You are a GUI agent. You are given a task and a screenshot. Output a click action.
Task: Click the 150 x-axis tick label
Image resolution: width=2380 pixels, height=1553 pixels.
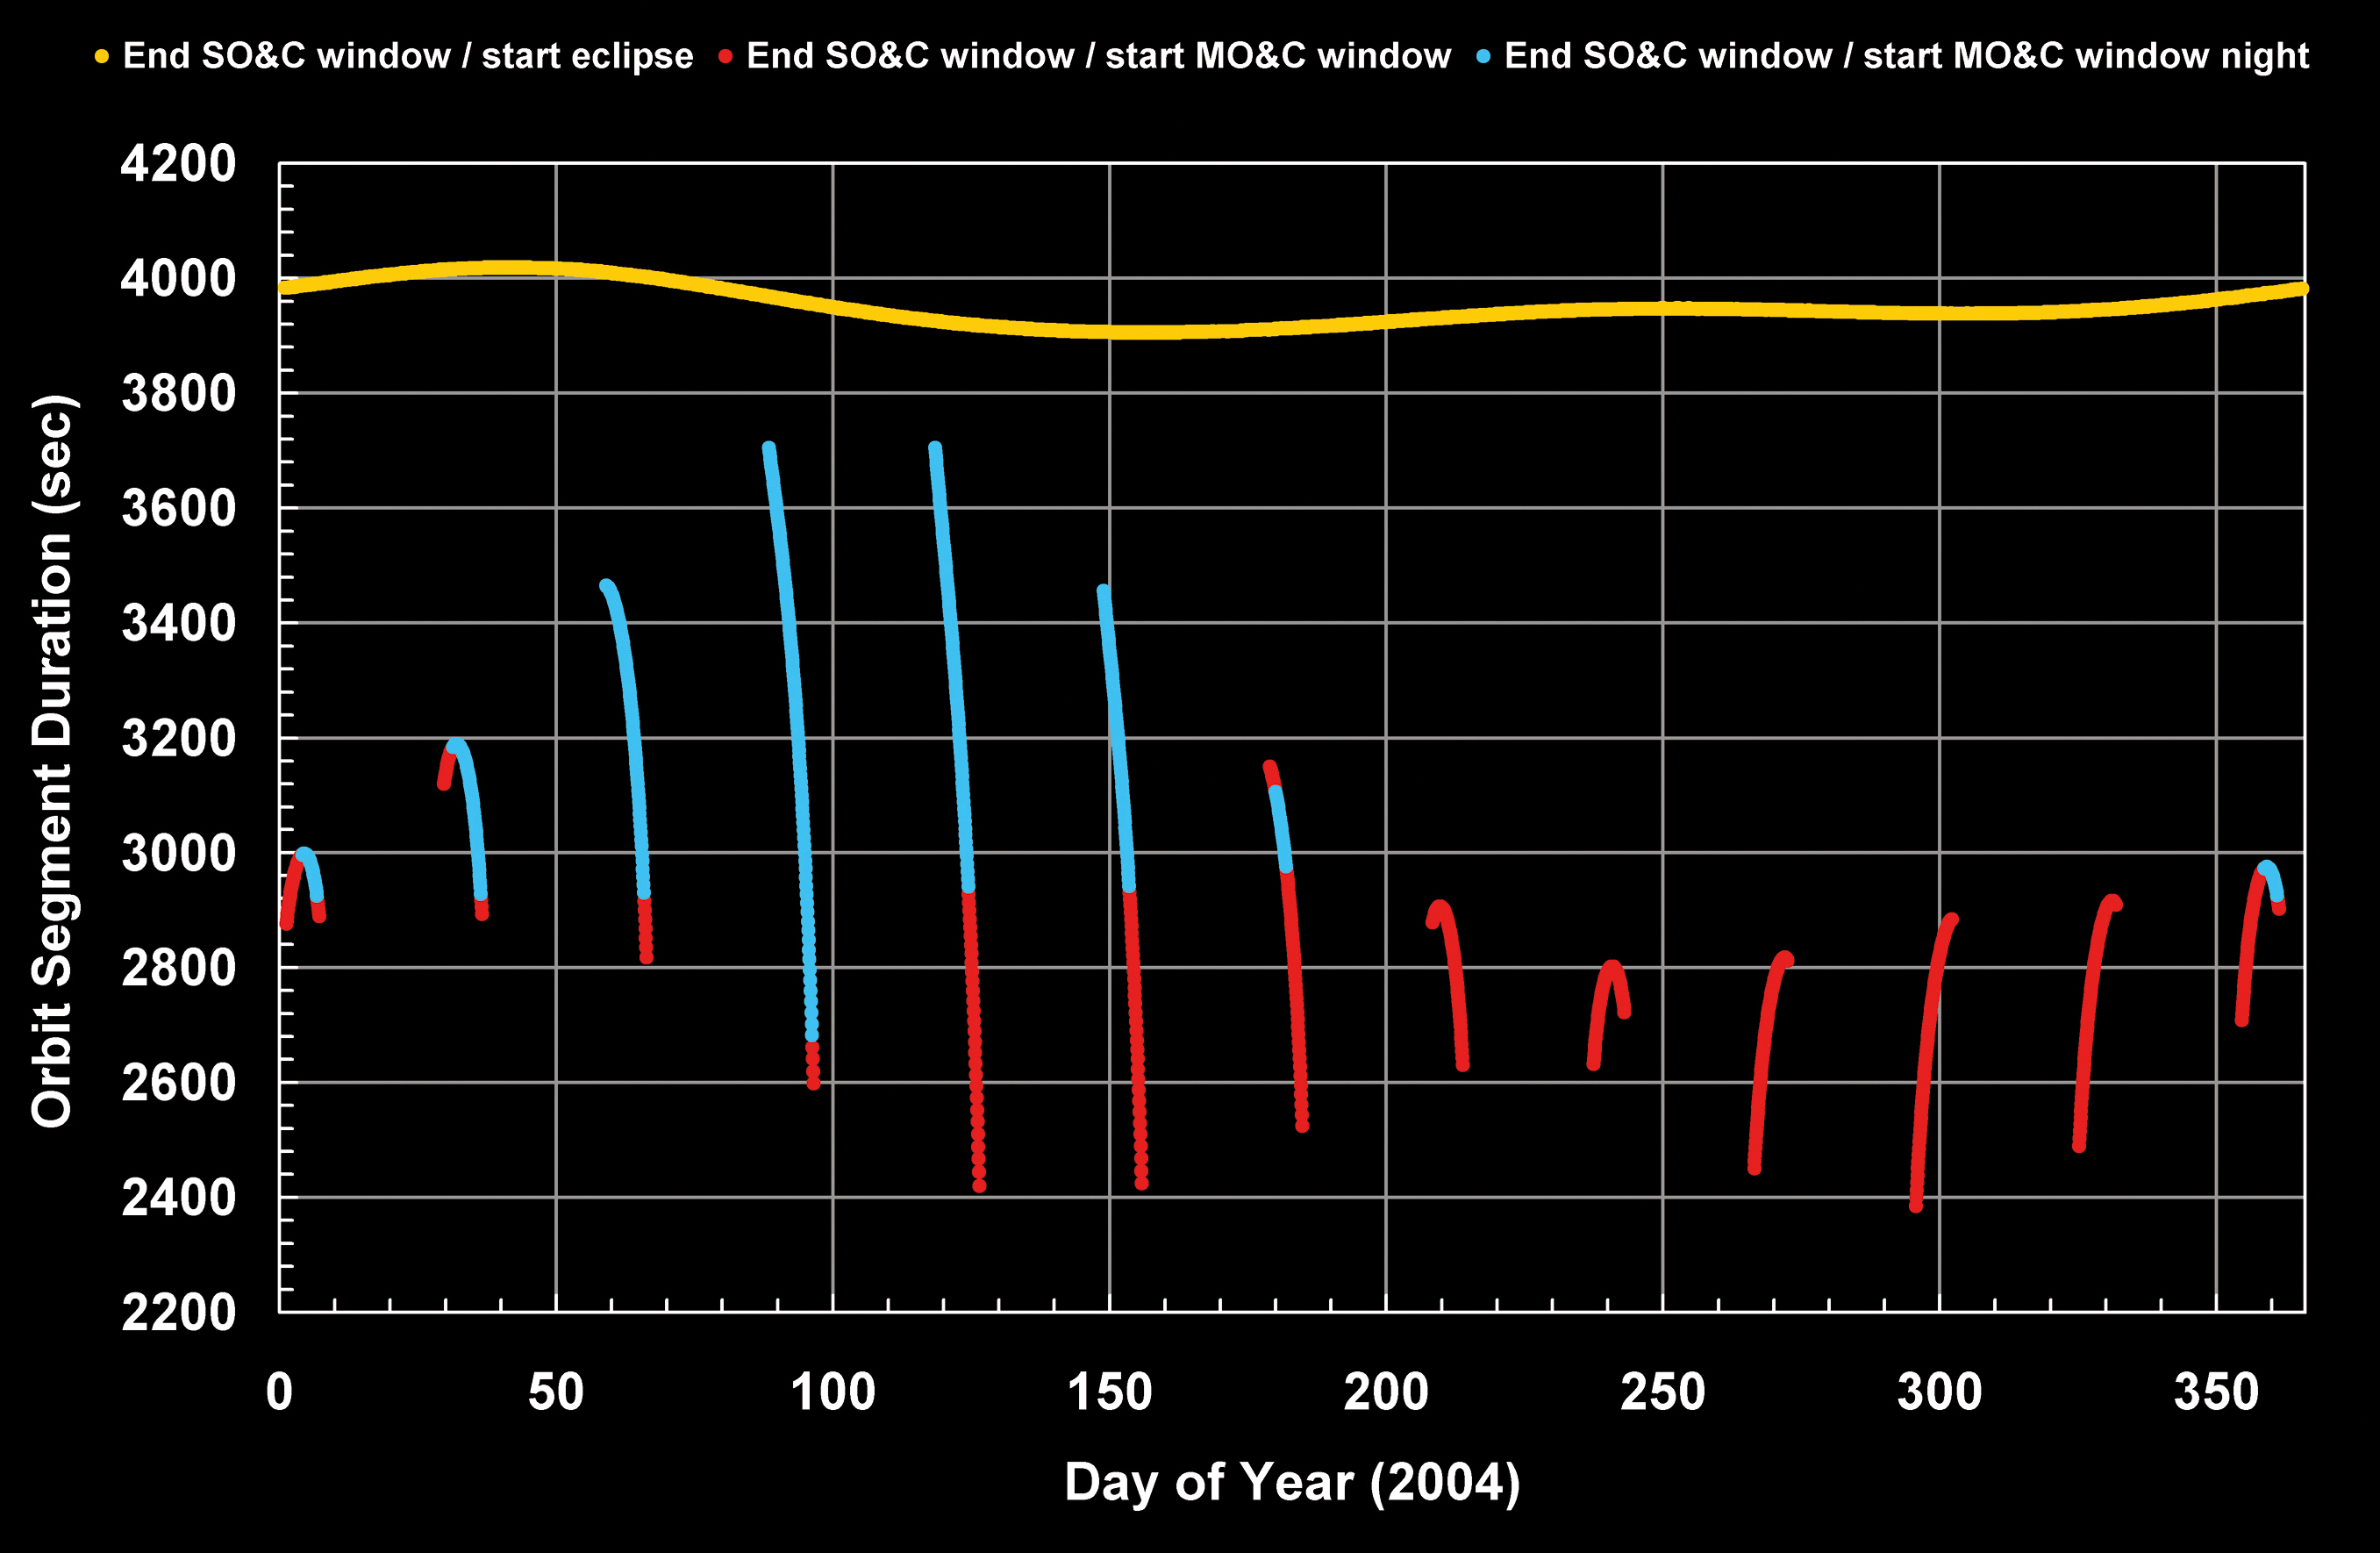[1109, 1392]
